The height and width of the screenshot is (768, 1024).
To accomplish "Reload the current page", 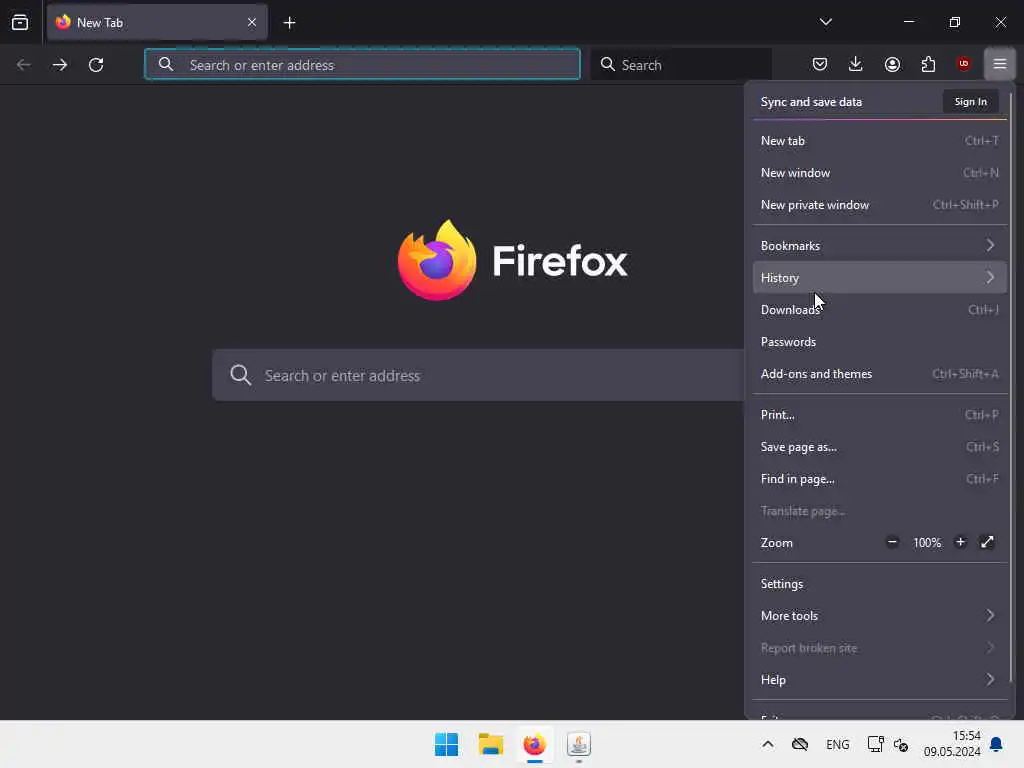I will [x=96, y=65].
